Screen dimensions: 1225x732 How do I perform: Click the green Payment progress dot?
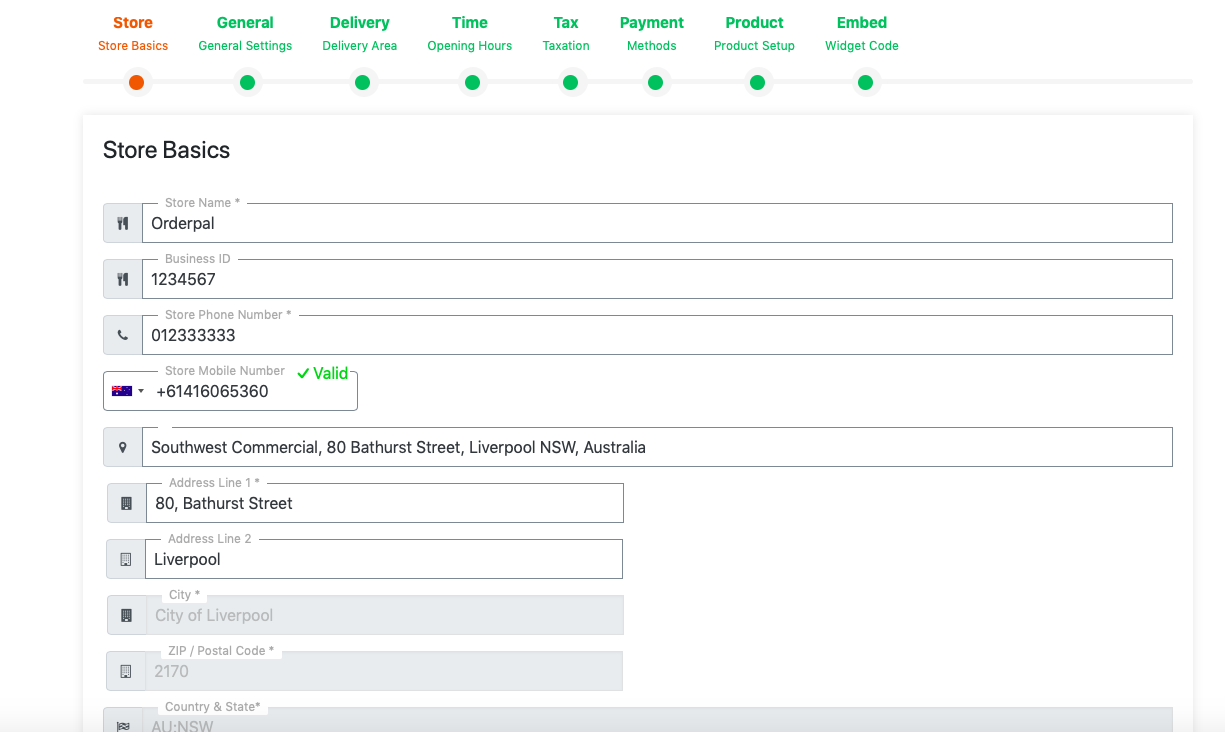tap(655, 82)
